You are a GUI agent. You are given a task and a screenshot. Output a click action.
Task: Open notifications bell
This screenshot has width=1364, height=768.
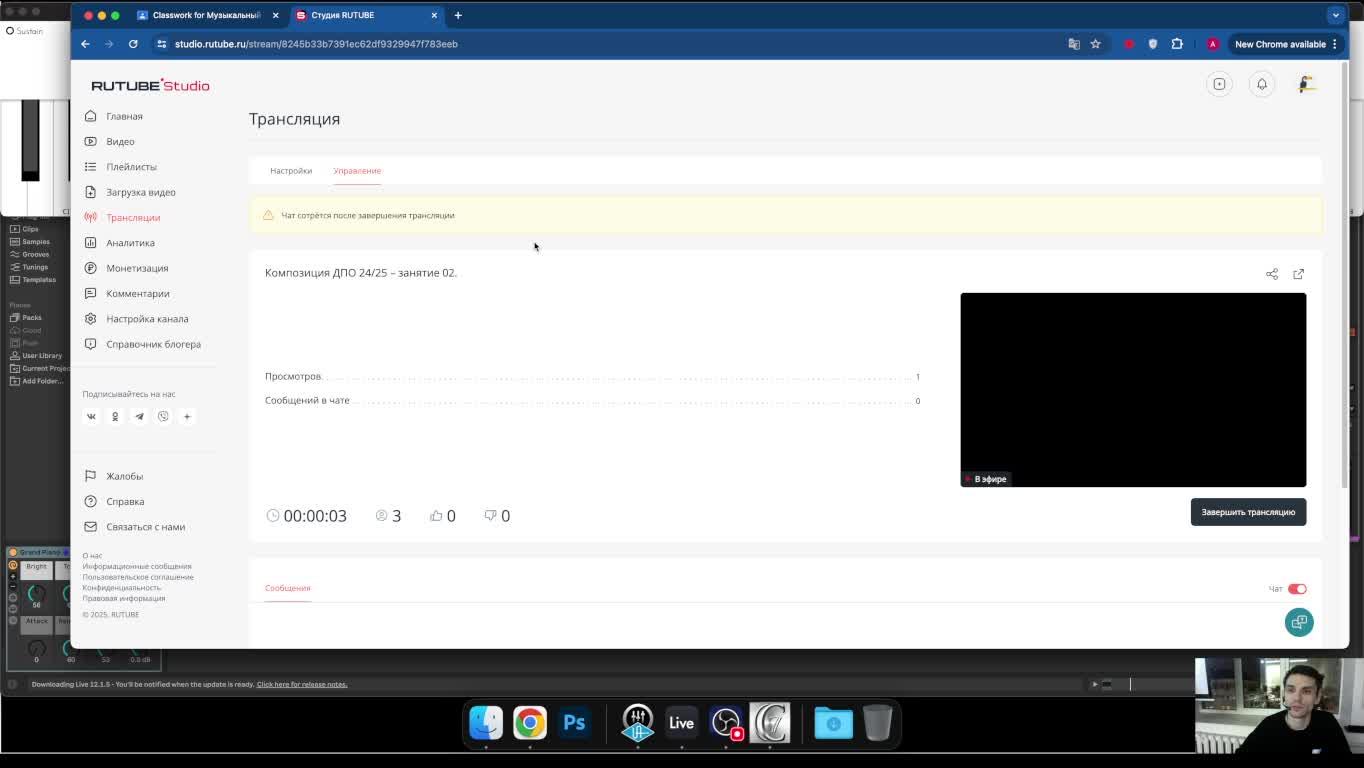1262,84
